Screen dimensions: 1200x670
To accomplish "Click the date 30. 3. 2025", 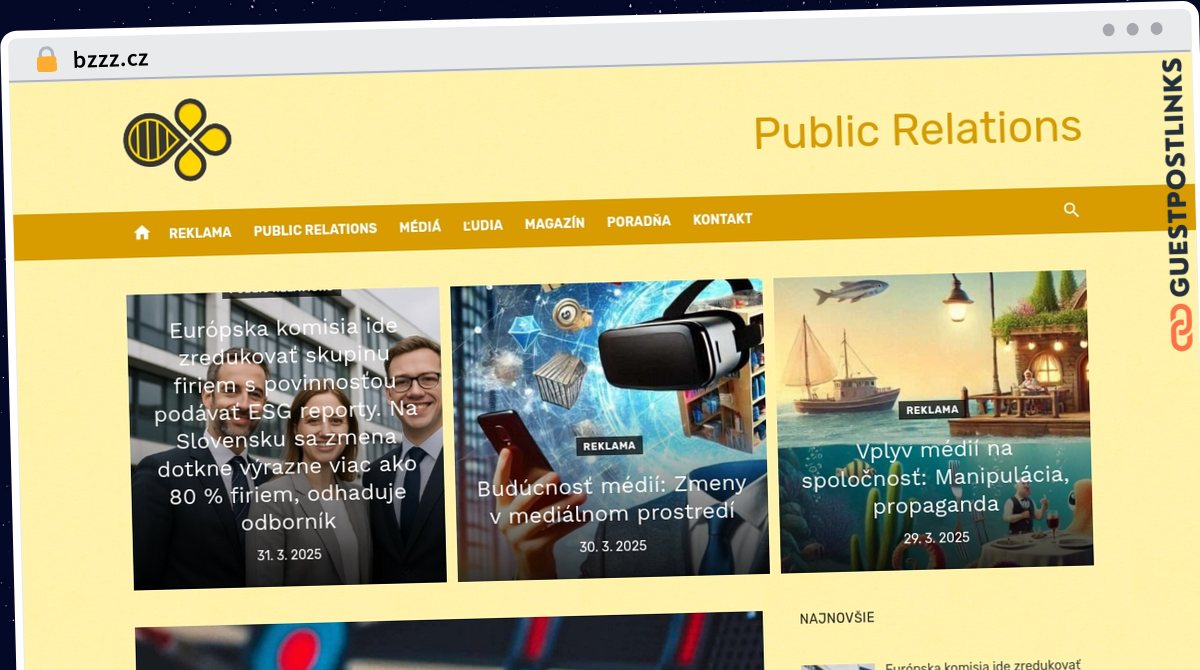I will [x=613, y=546].
